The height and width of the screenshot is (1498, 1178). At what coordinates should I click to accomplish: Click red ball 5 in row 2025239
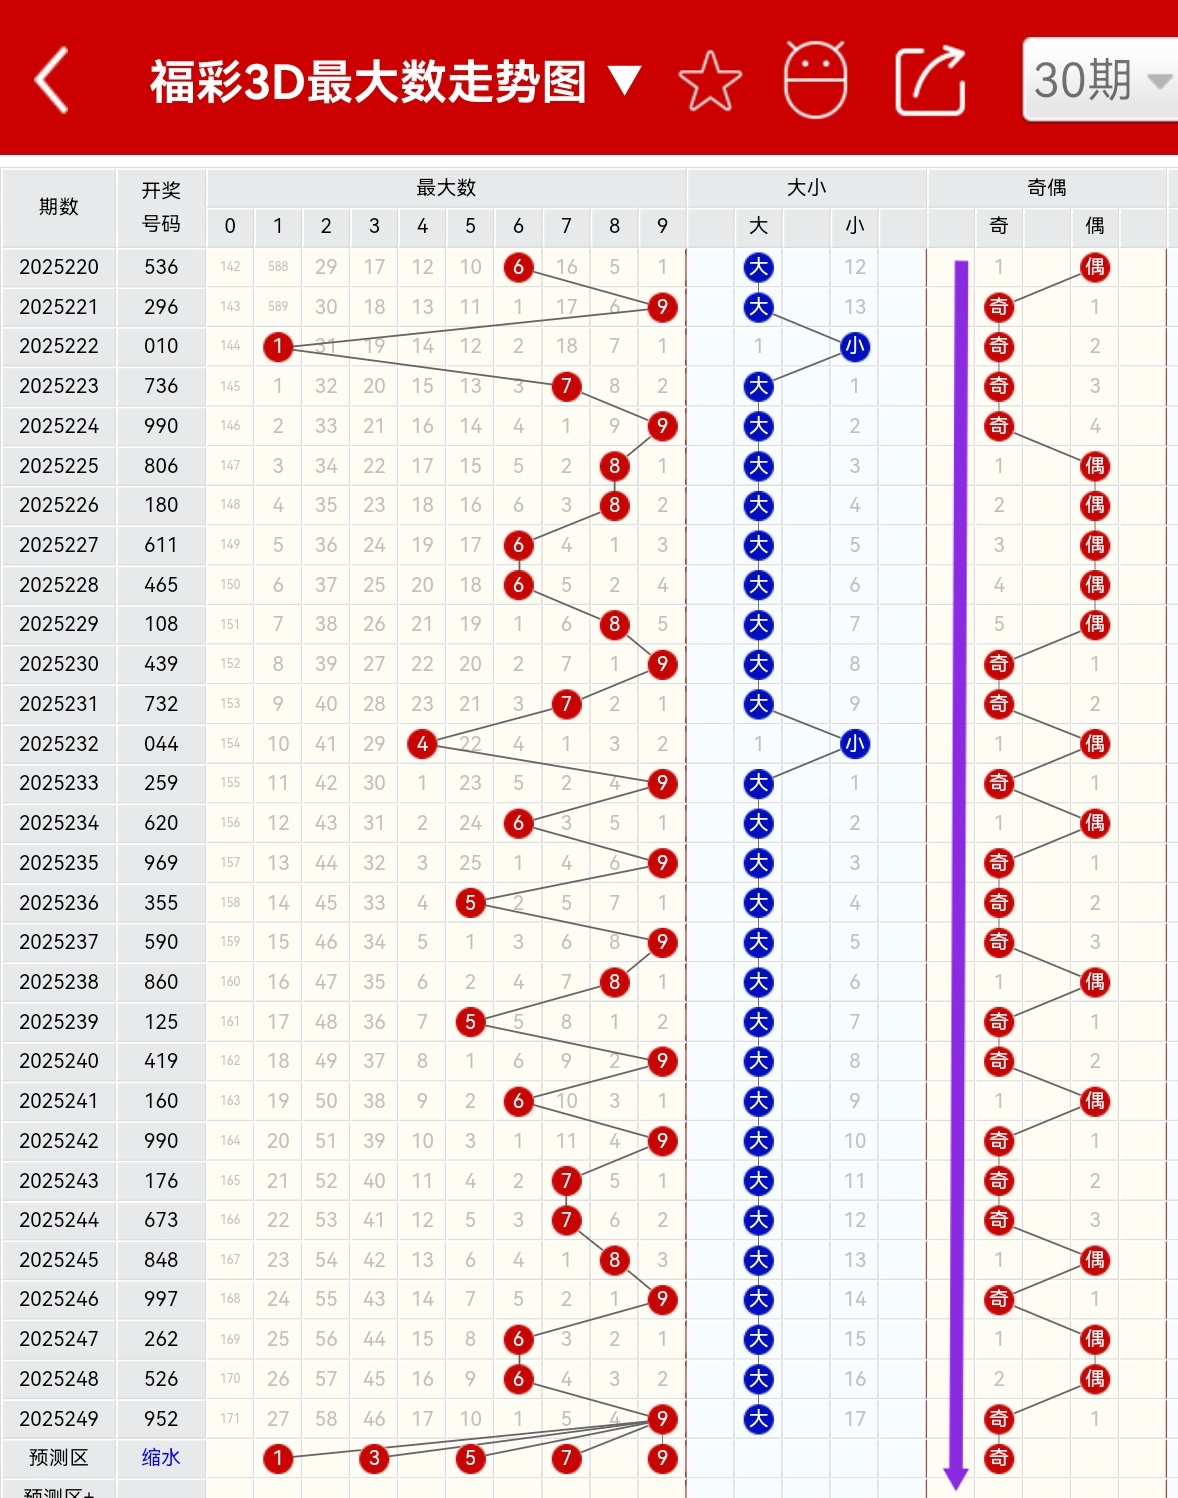[x=470, y=1022]
